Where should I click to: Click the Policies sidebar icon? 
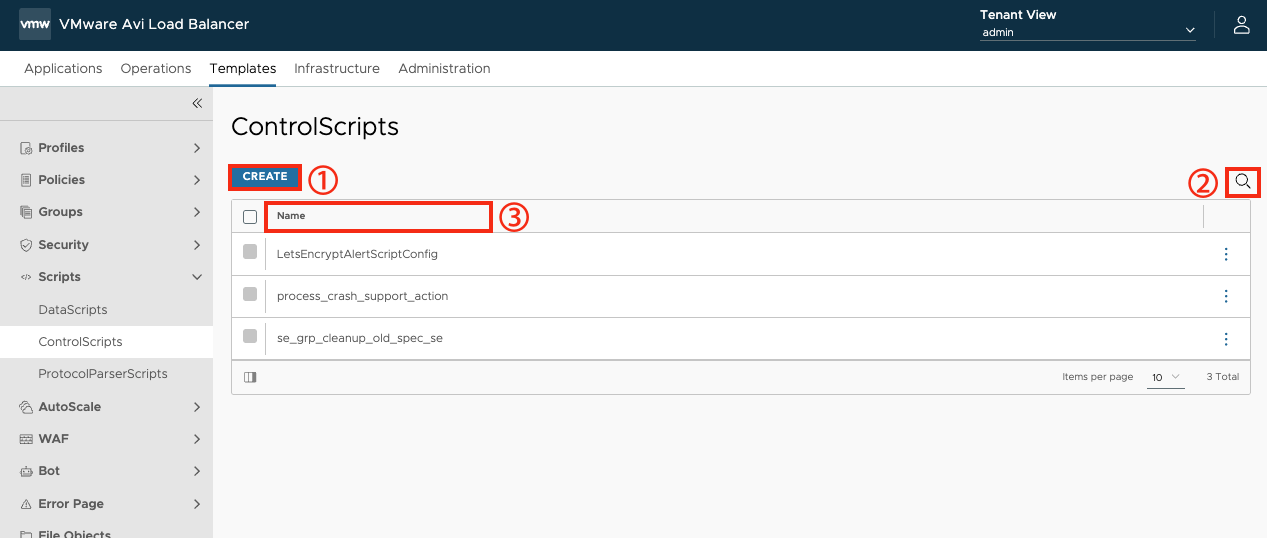pyautogui.click(x=27, y=180)
